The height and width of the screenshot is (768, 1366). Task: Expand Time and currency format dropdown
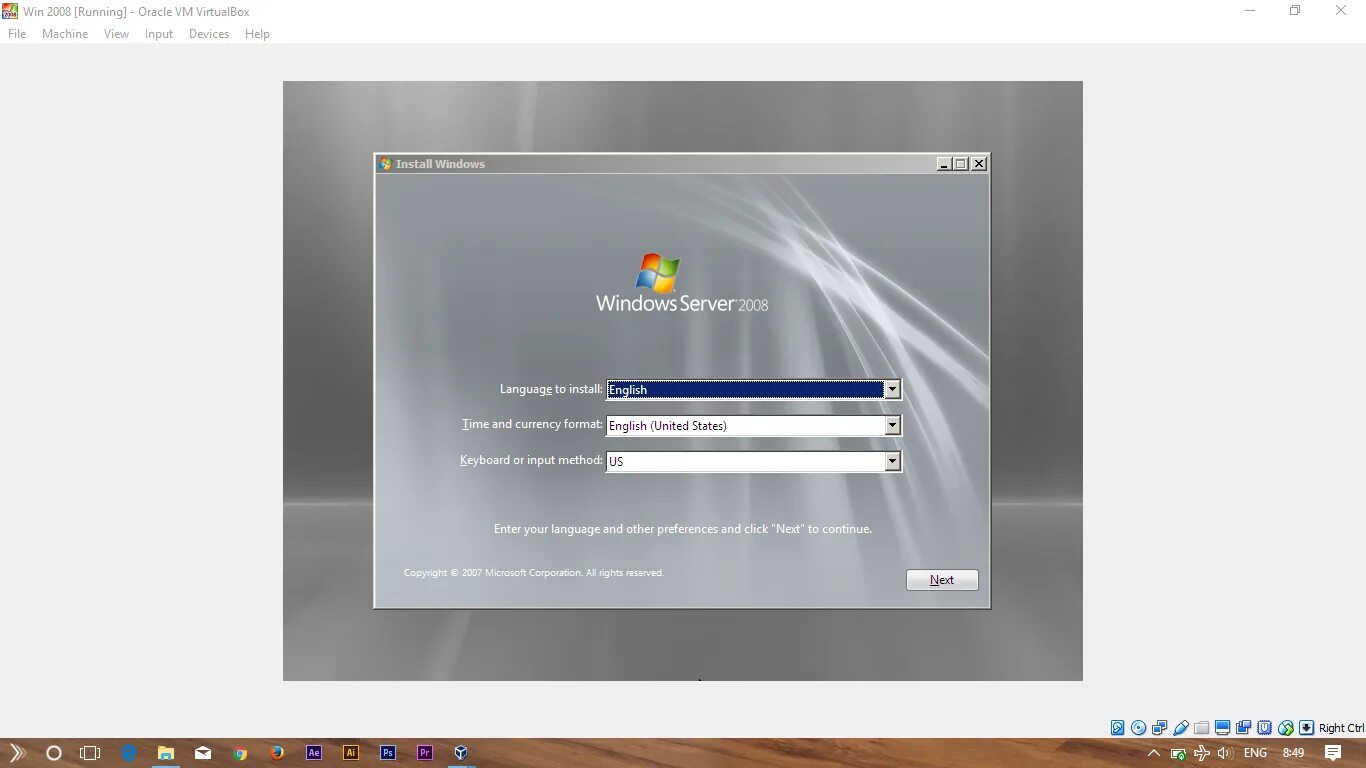click(x=892, y=426)
